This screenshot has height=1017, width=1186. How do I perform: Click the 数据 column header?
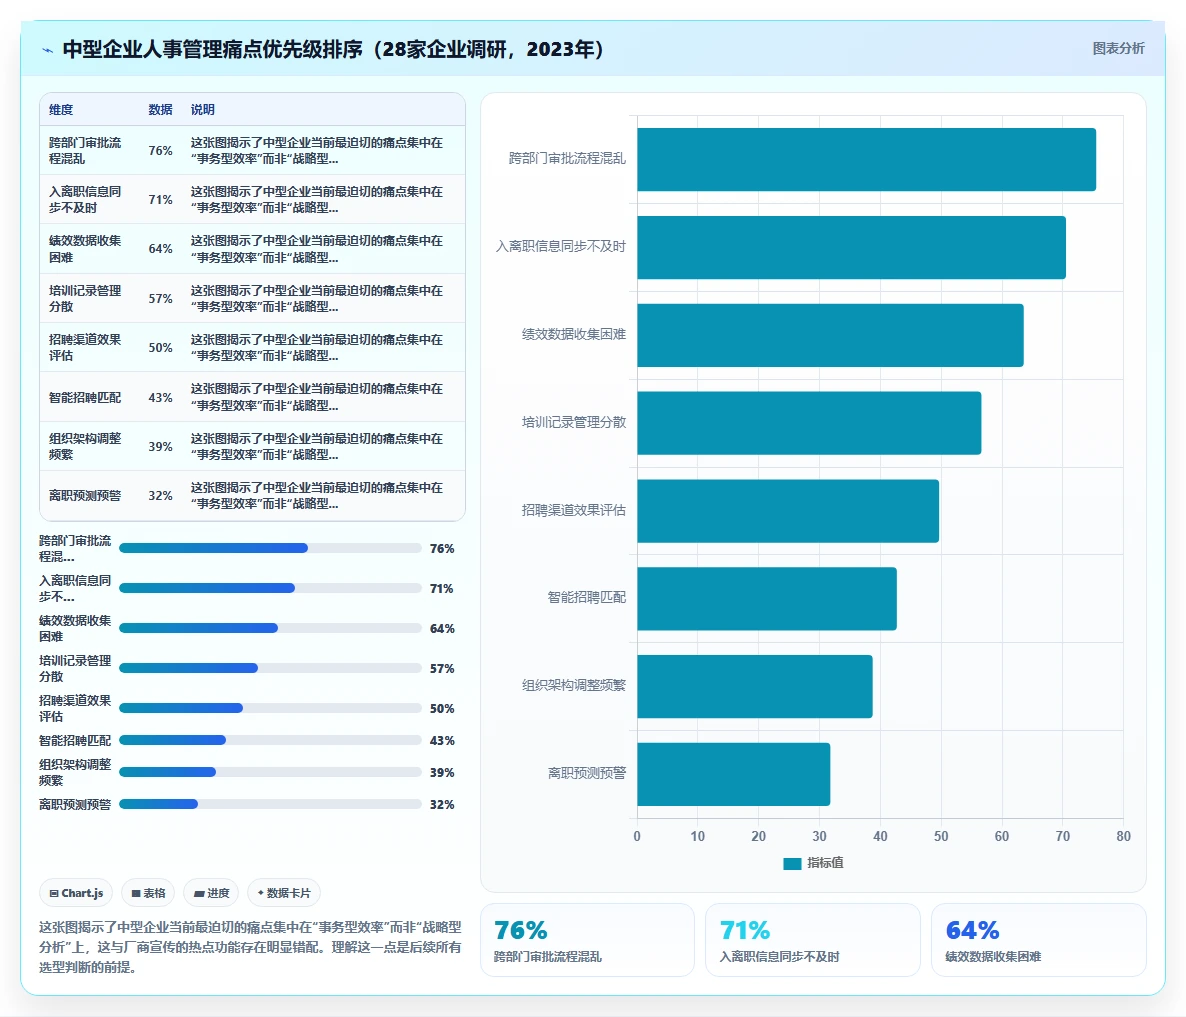point(160,110)
